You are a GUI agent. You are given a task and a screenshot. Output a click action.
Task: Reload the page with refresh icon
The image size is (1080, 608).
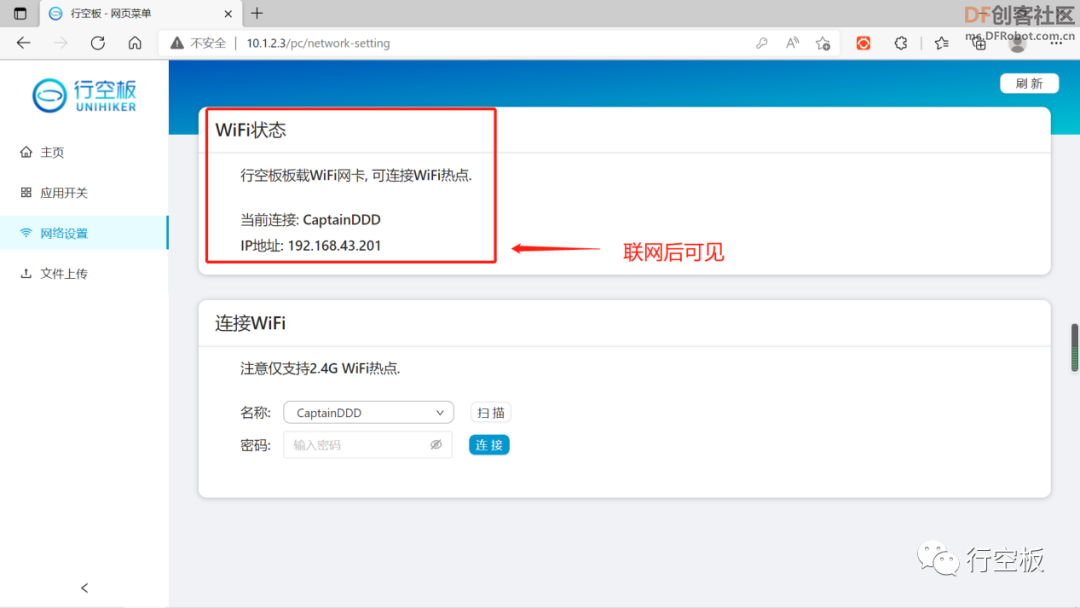click(98, 43)
